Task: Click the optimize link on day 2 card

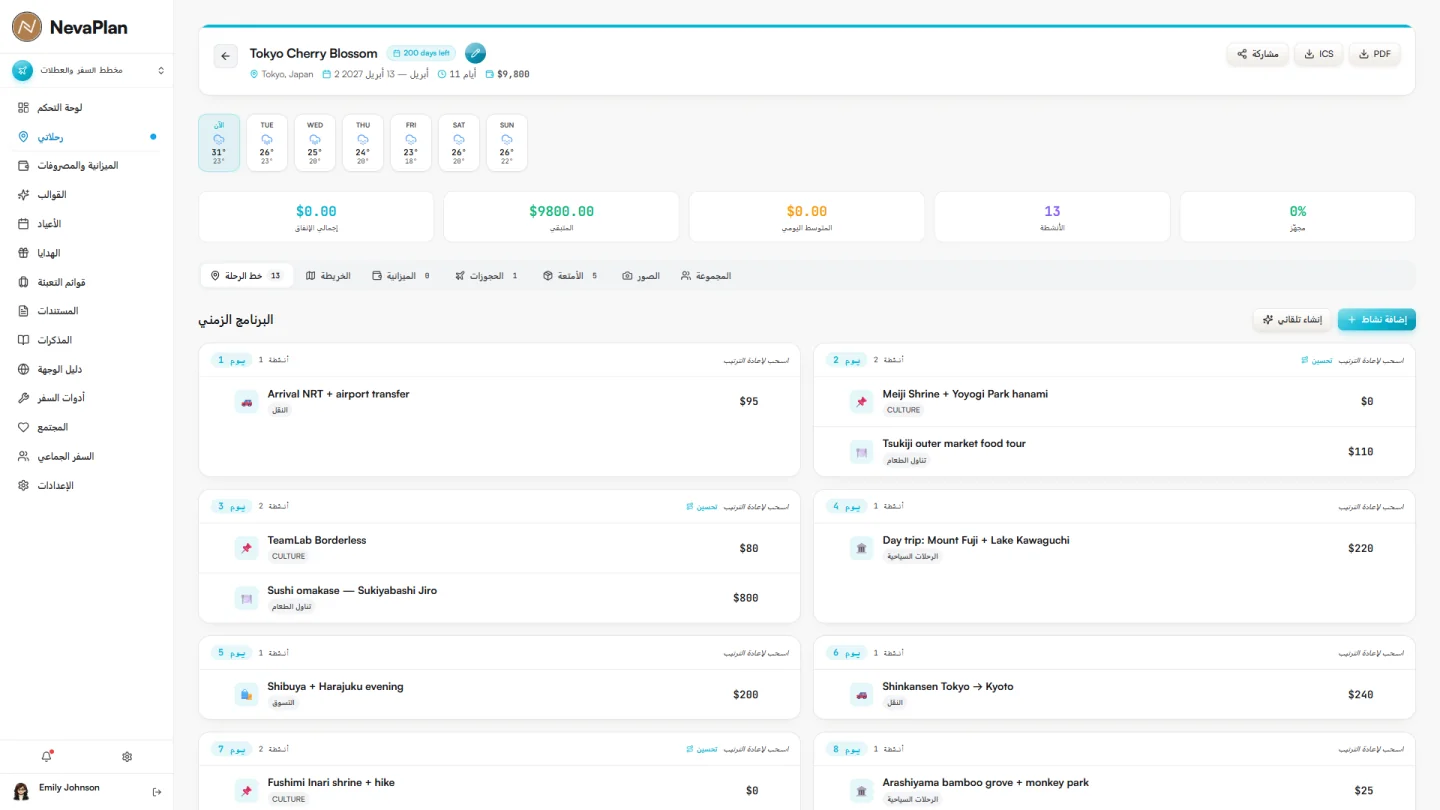Action: [x=1316, y=360]
